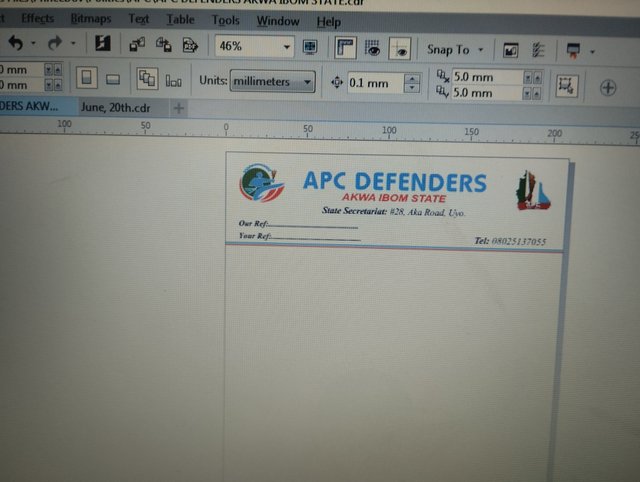Open the Units millimeters dropdown

coord(272,82)
